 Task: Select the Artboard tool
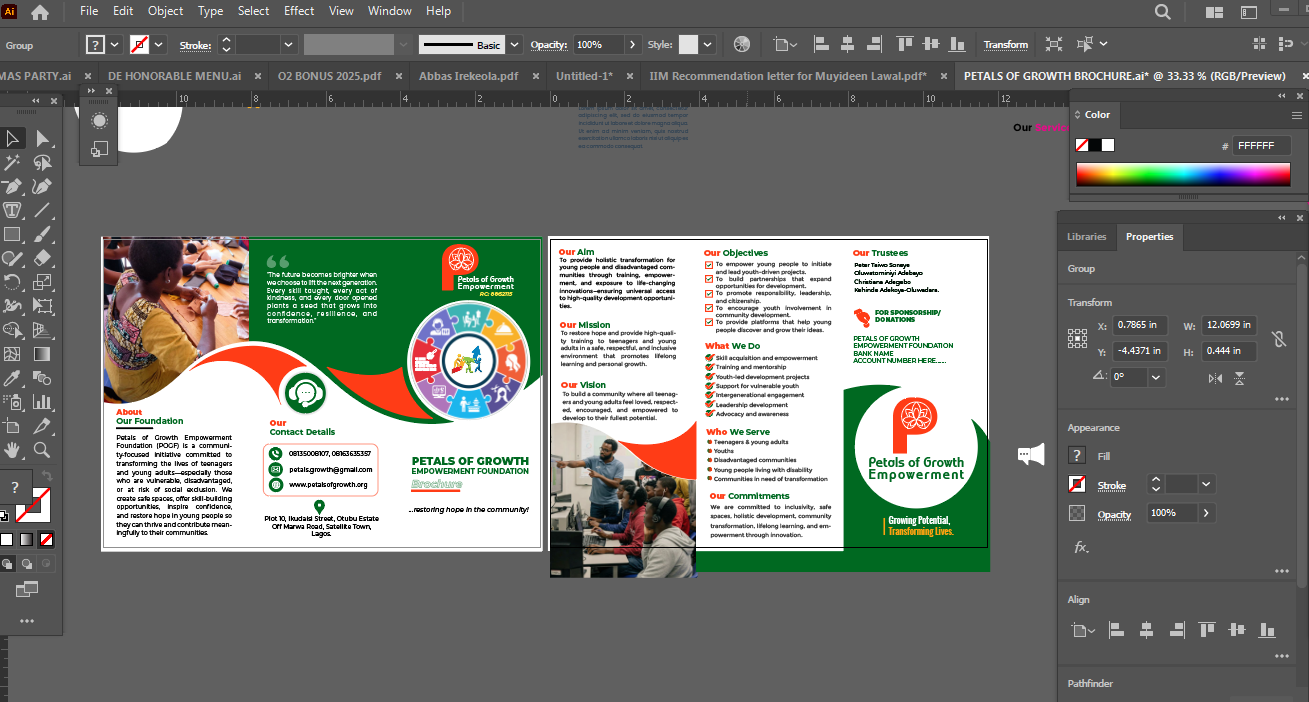(13, 426)
